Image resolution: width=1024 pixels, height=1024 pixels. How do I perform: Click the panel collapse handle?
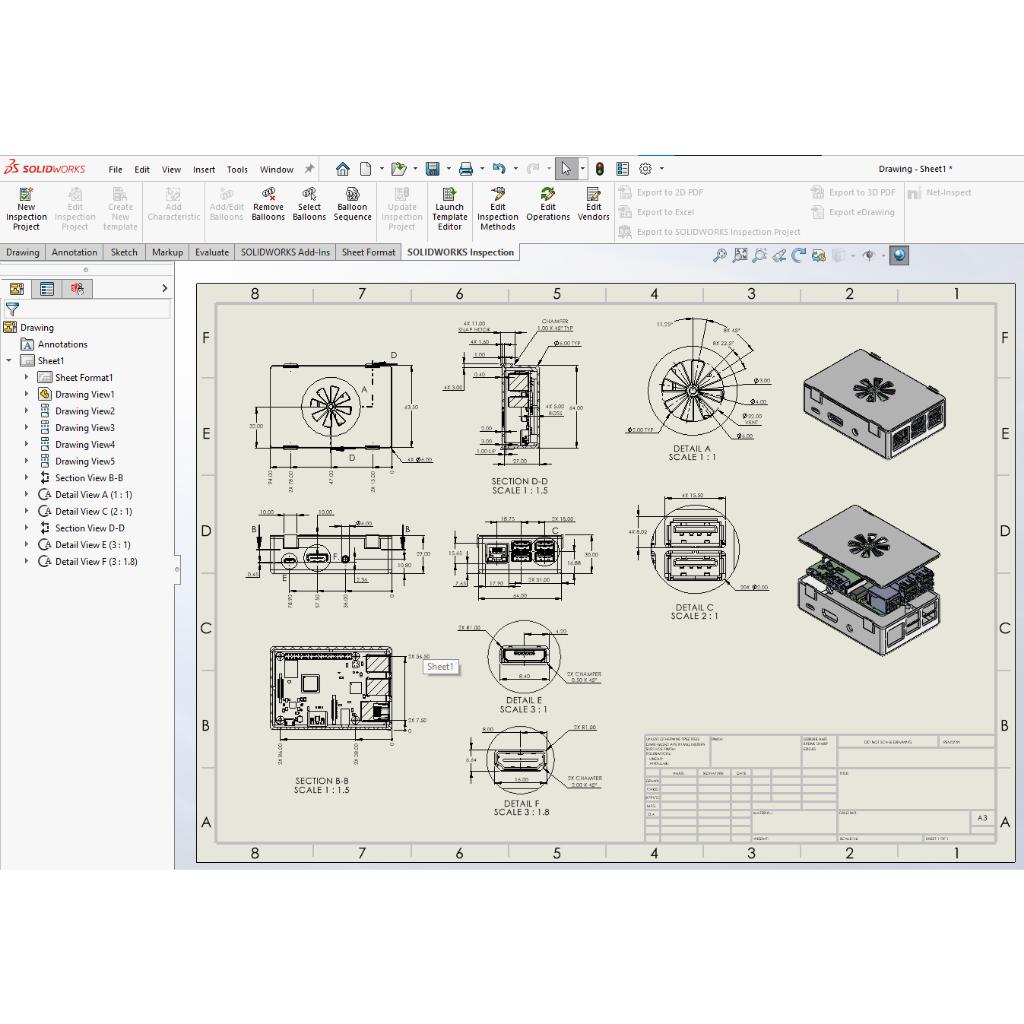[x=176, y=569]
